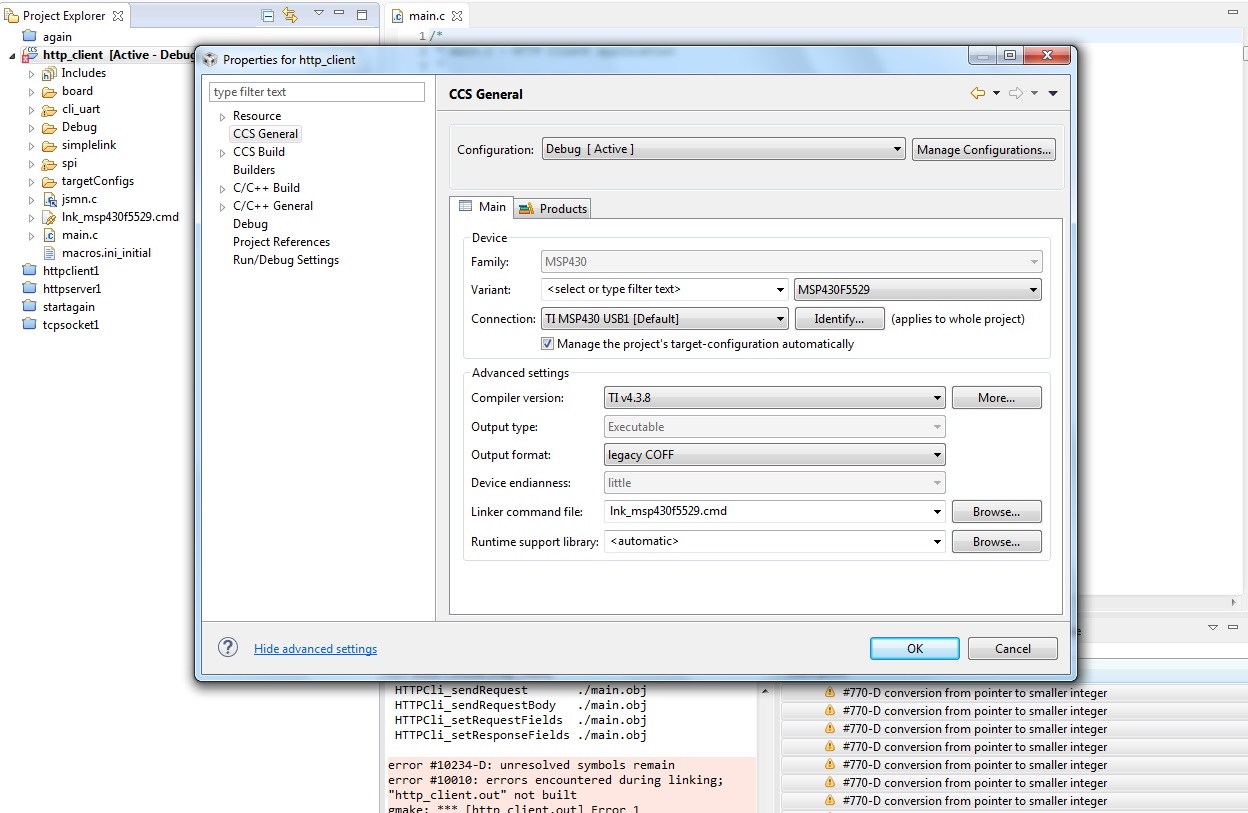Screen dimensions: 1248x813
Task: Click the More button for compiler version
Action: coord(996,398)
